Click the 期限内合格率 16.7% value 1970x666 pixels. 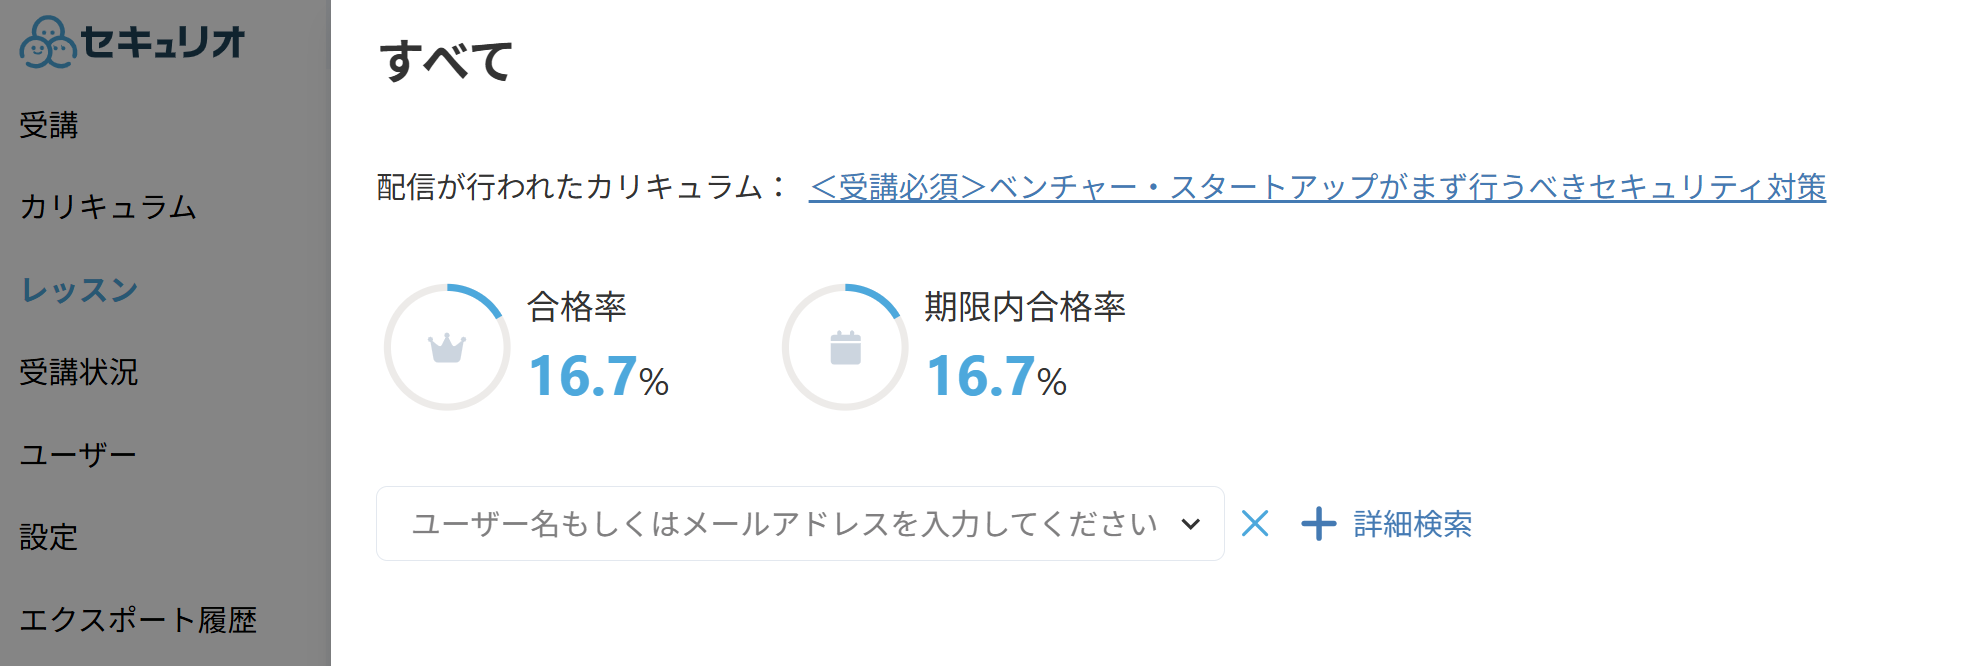tap(996, 377)
